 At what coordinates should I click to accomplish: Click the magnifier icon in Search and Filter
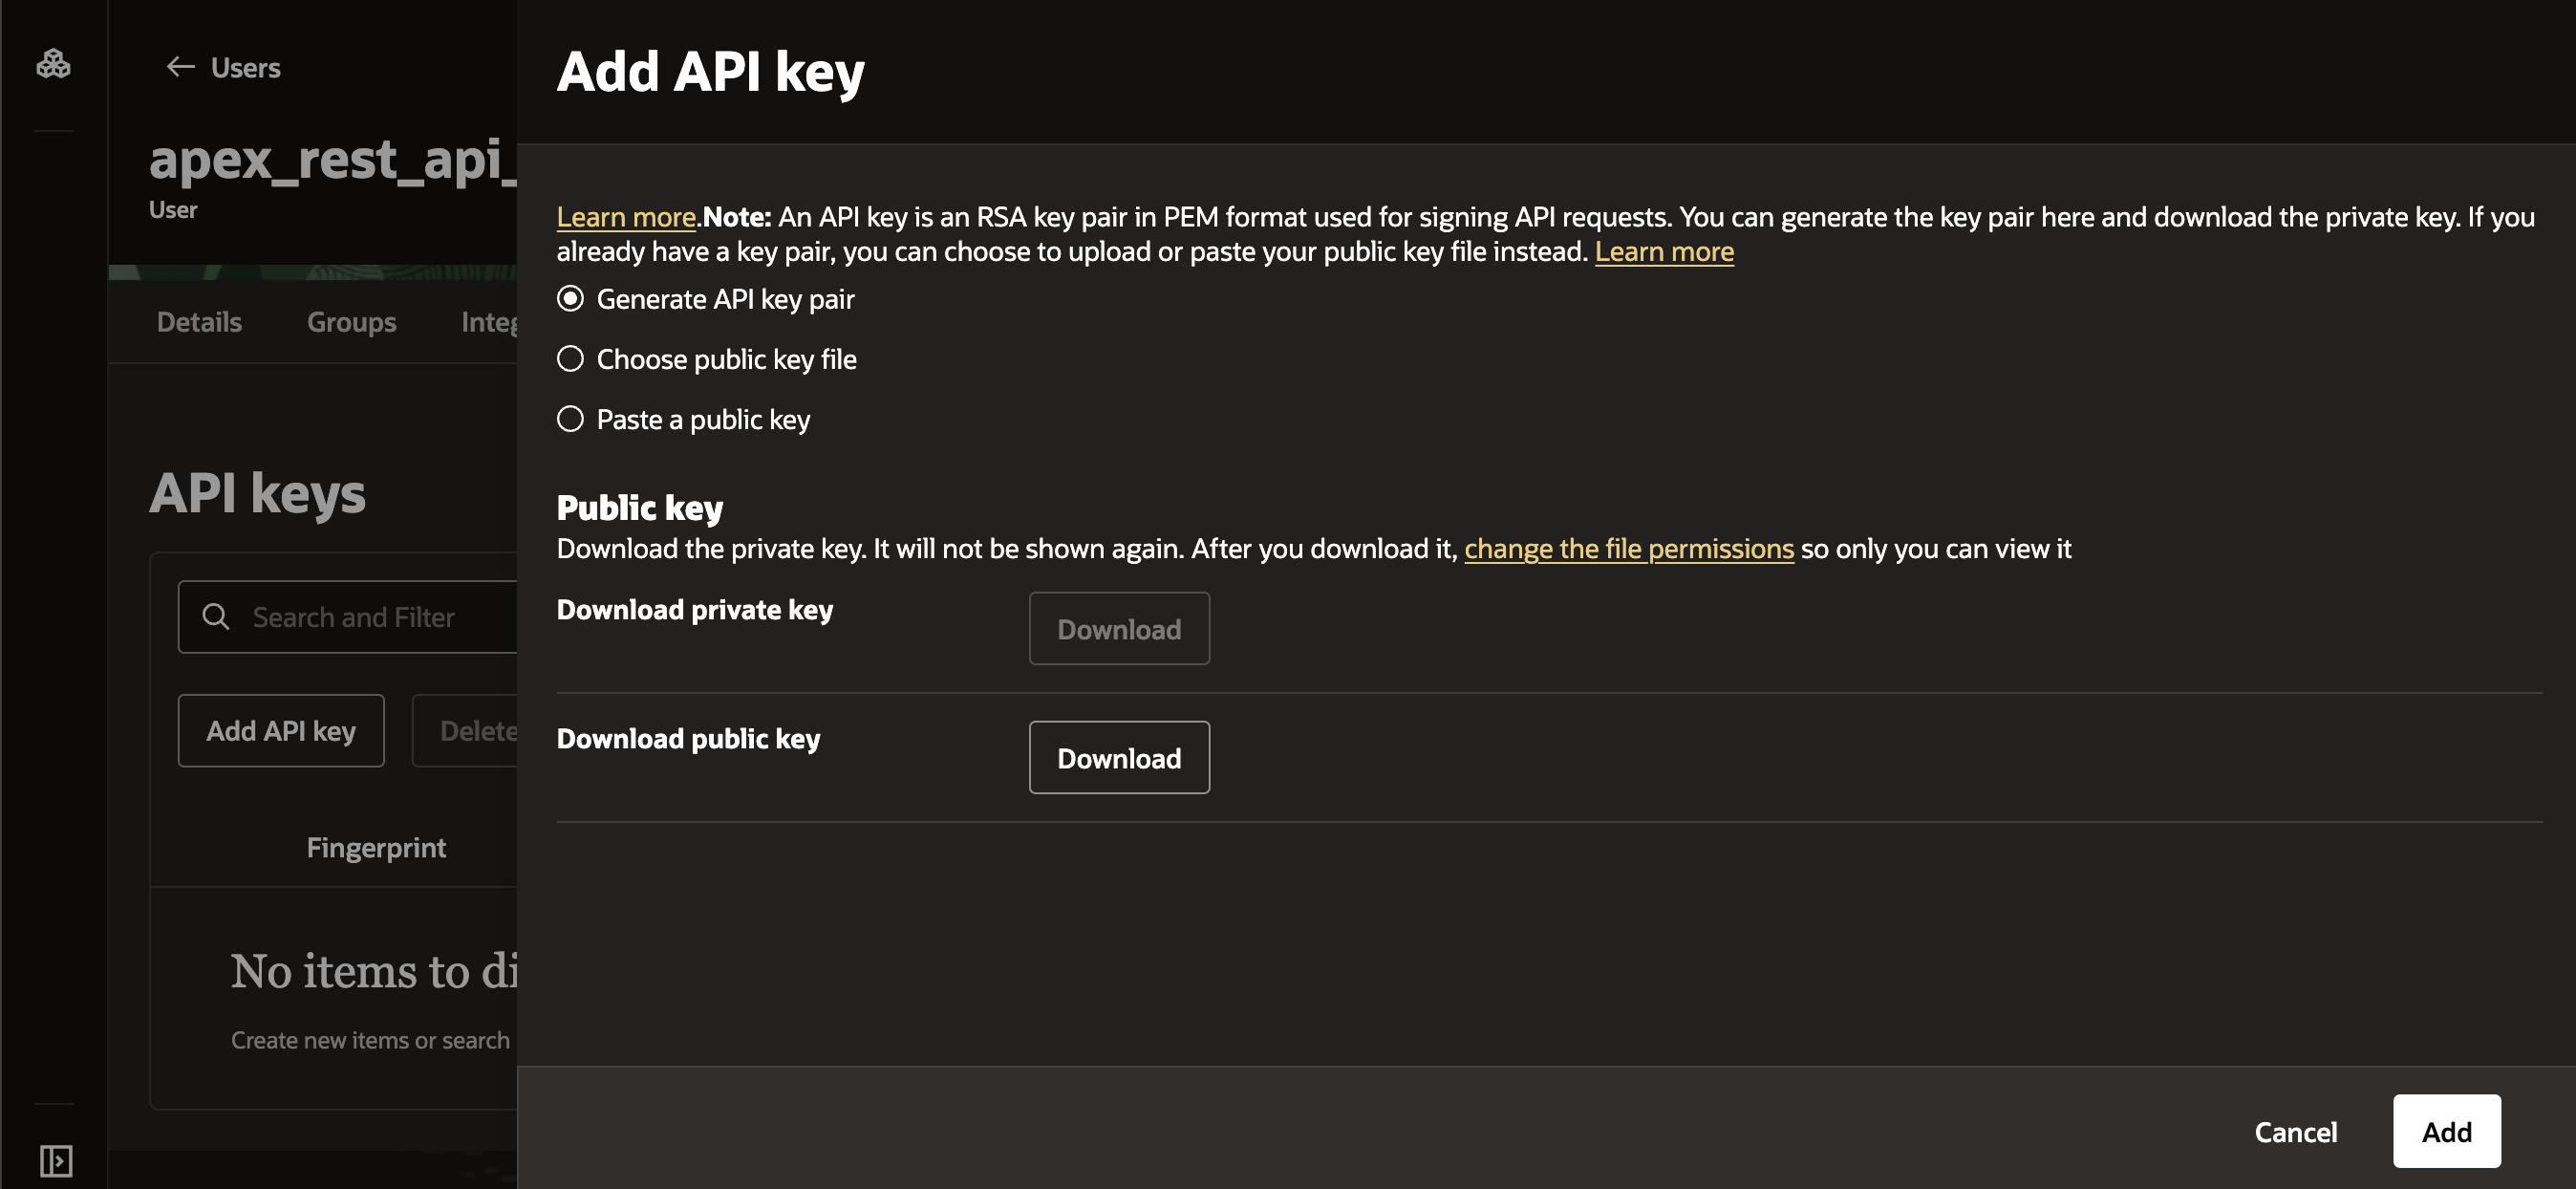215,617
